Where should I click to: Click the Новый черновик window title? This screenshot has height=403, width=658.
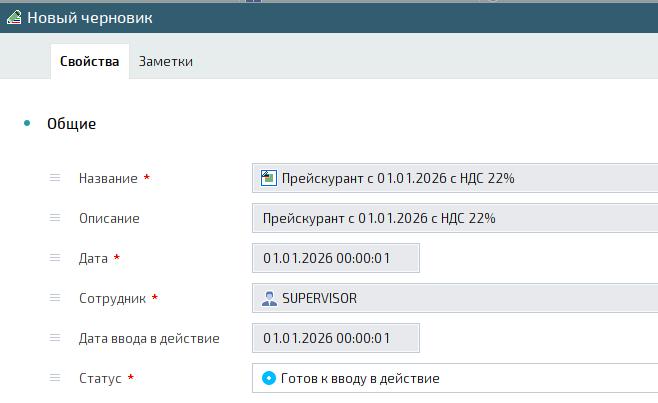click(90, 18)
